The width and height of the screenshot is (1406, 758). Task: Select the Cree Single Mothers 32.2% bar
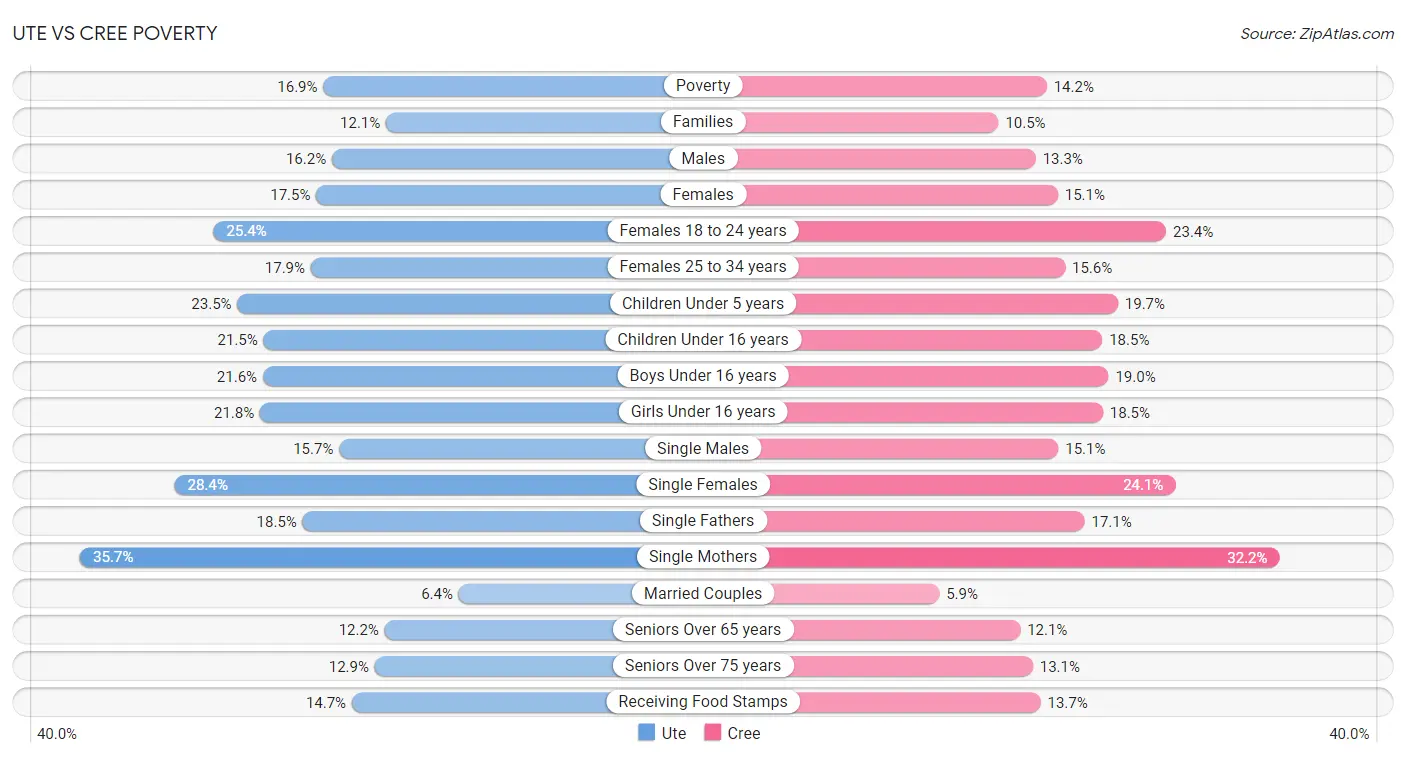pos(991,557)
